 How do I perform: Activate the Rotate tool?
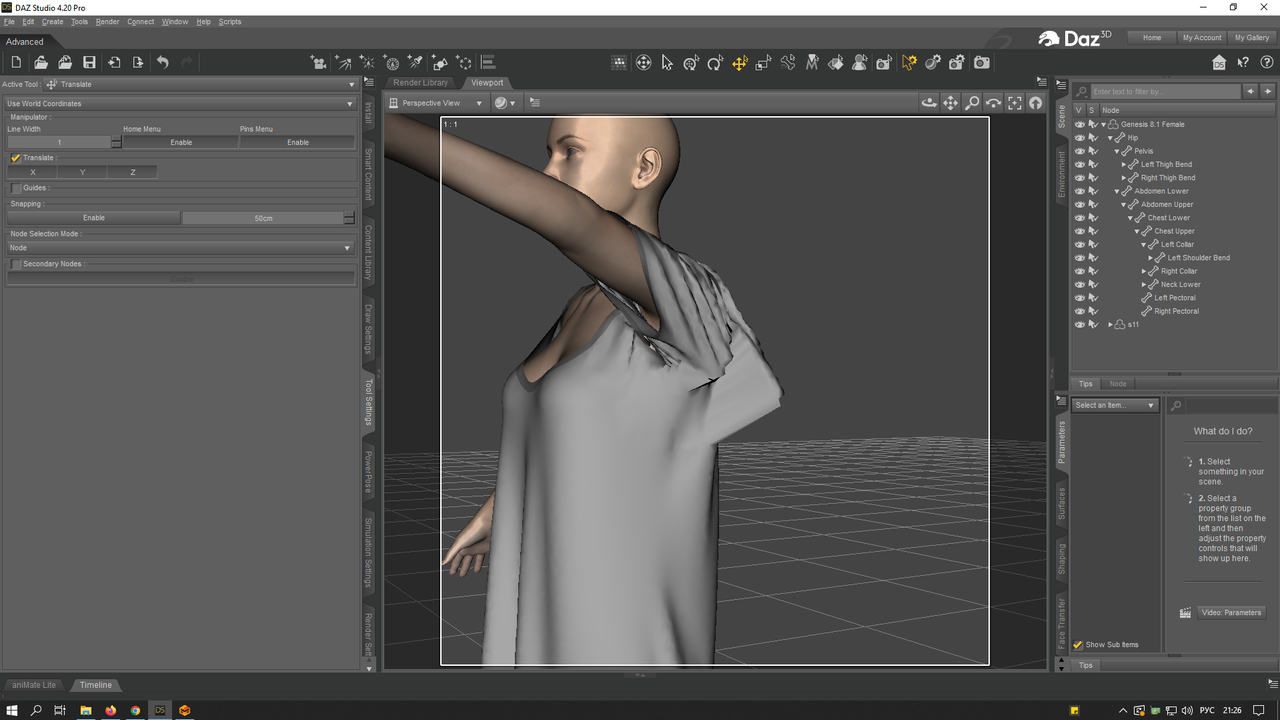(x=715, y=63)
